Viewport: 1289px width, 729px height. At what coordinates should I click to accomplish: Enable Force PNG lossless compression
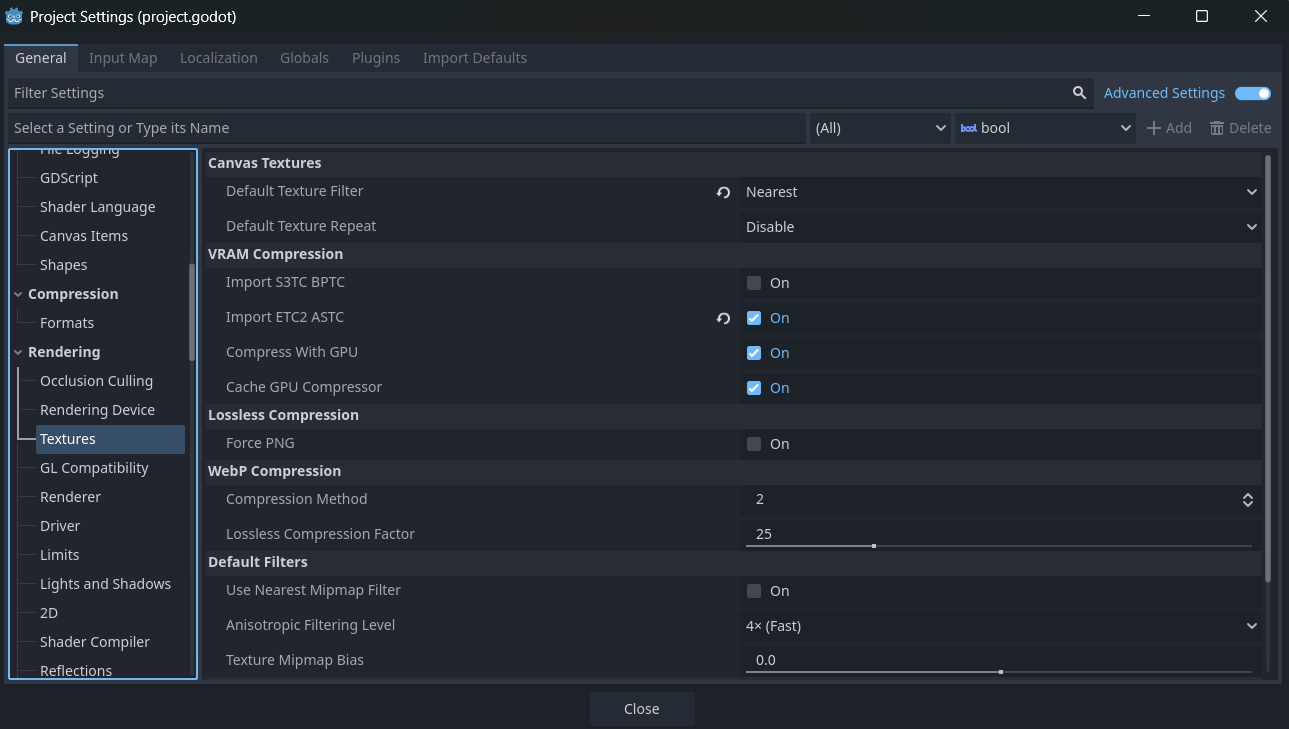click(x=754, y=444)
